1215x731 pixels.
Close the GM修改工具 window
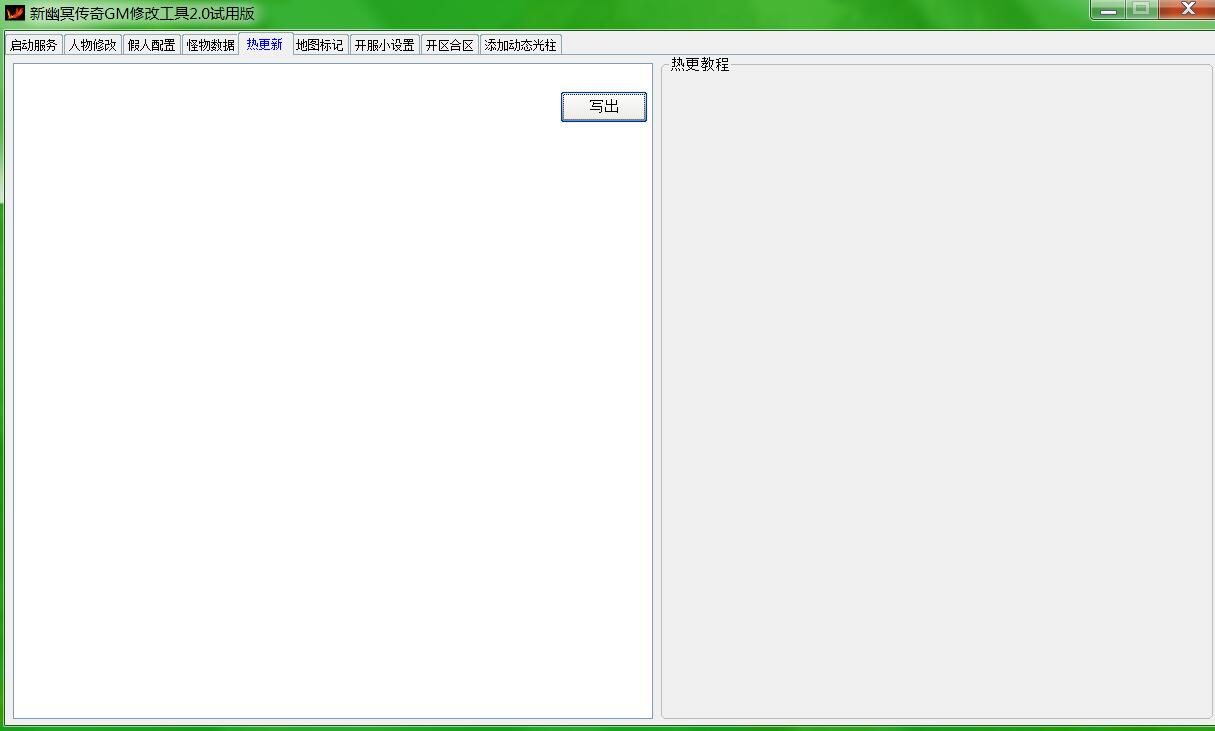click(x=1188, y=10)
